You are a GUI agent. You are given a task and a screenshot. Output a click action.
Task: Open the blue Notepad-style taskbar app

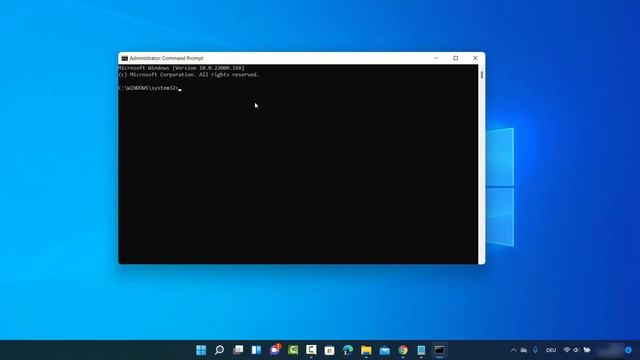(x=421, y=350)
